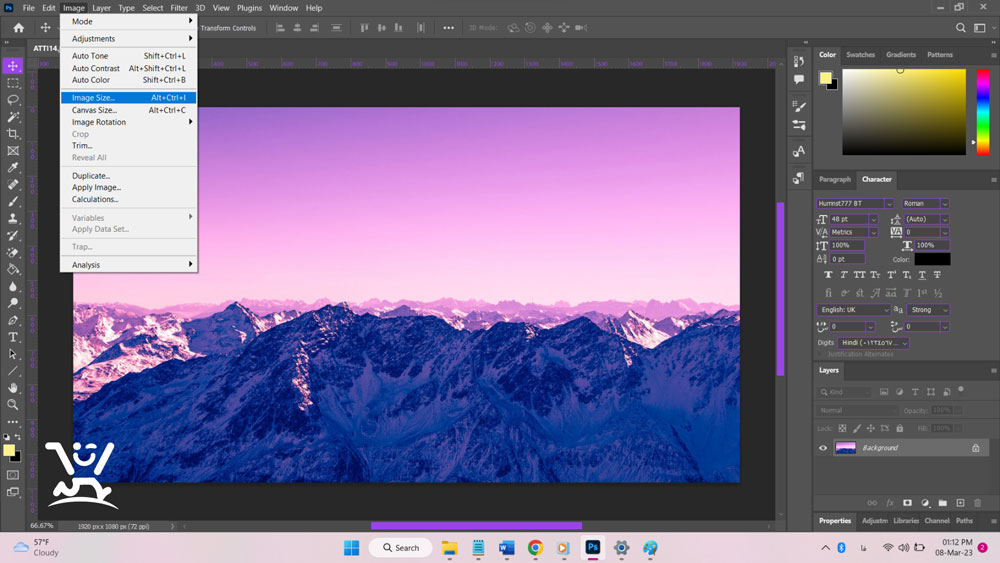Toggle Underline in Character panel
The height and width of the screenshot is (563, 1000).
(922, 275)
